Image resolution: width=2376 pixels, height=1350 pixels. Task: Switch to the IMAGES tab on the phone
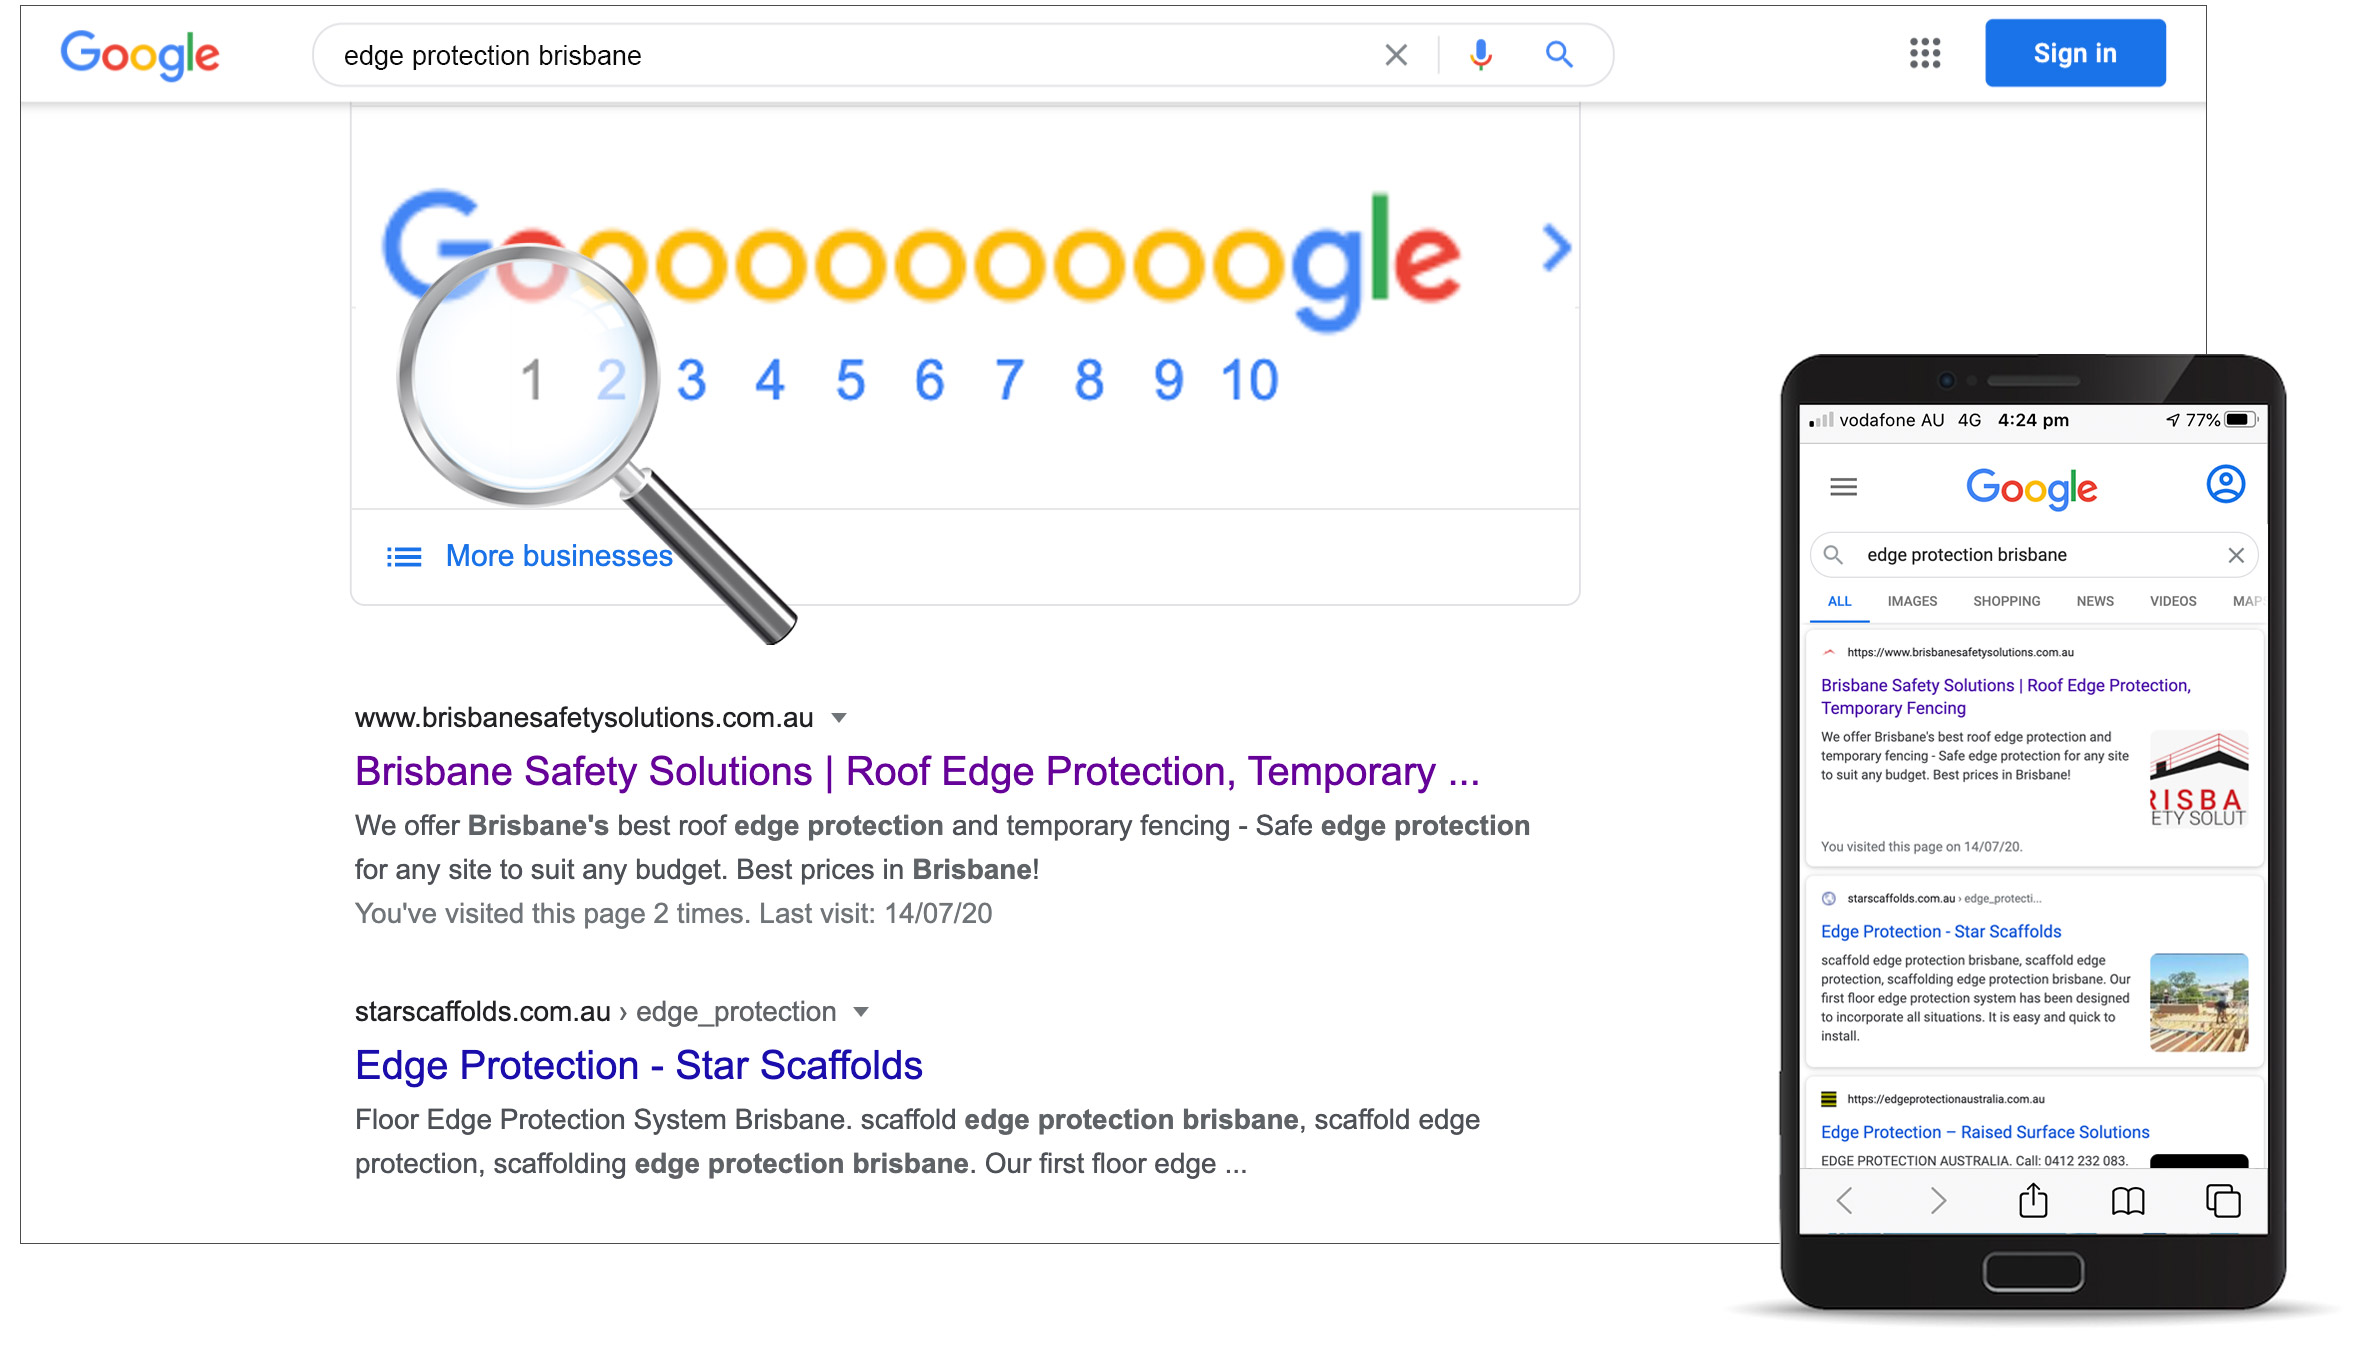pyautogui.click(x=1912, y=601)
